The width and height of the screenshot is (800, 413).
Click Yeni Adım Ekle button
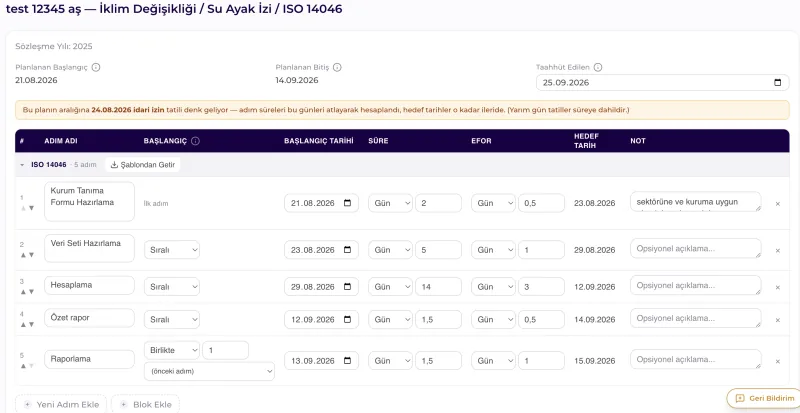point(61,405)
